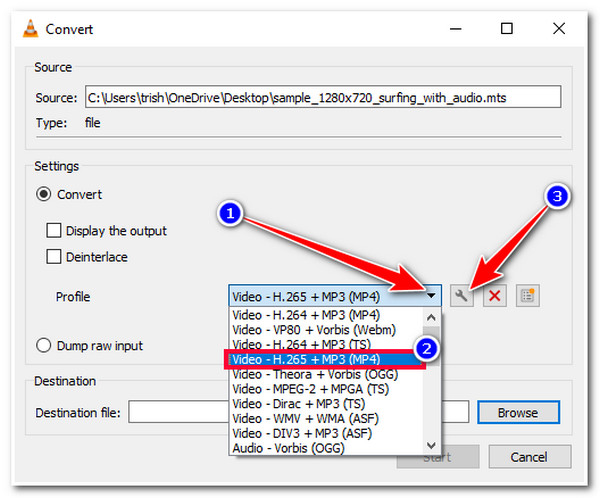Screen dimensions: 600x498
Task: Click the Browse button
Action: point(518,413)
